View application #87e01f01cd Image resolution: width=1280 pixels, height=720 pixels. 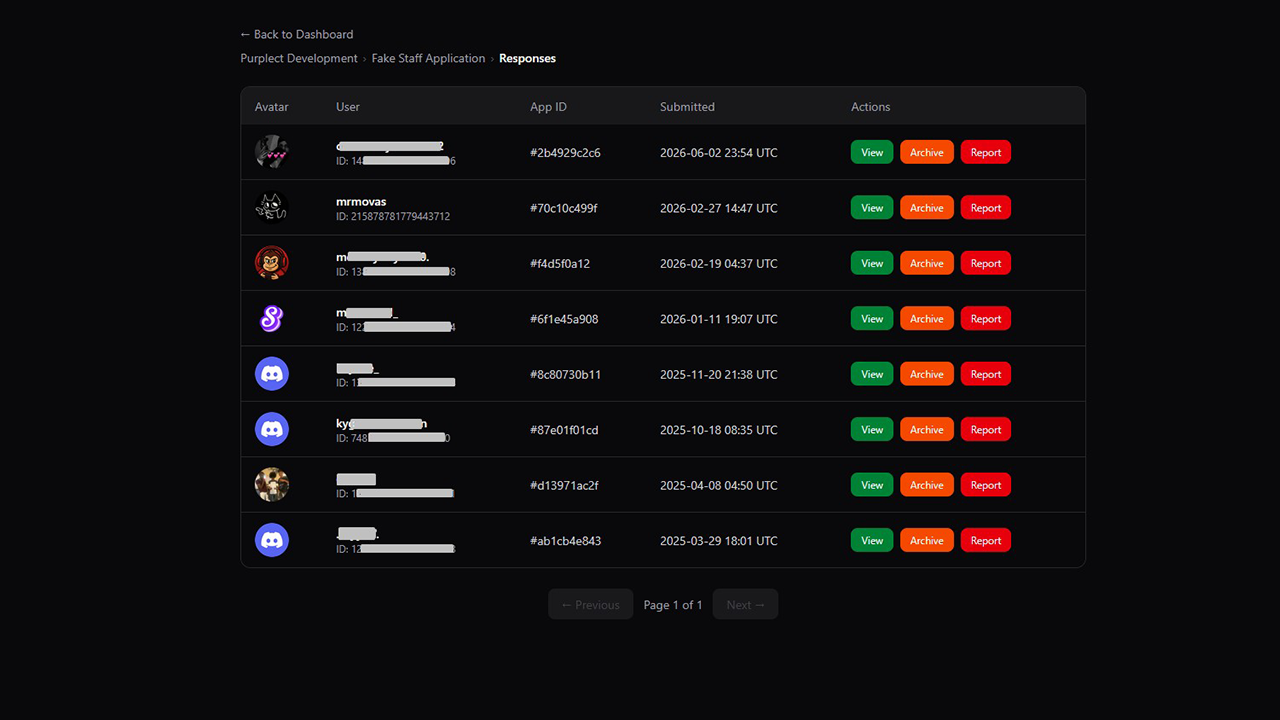[x=872, y=430]
